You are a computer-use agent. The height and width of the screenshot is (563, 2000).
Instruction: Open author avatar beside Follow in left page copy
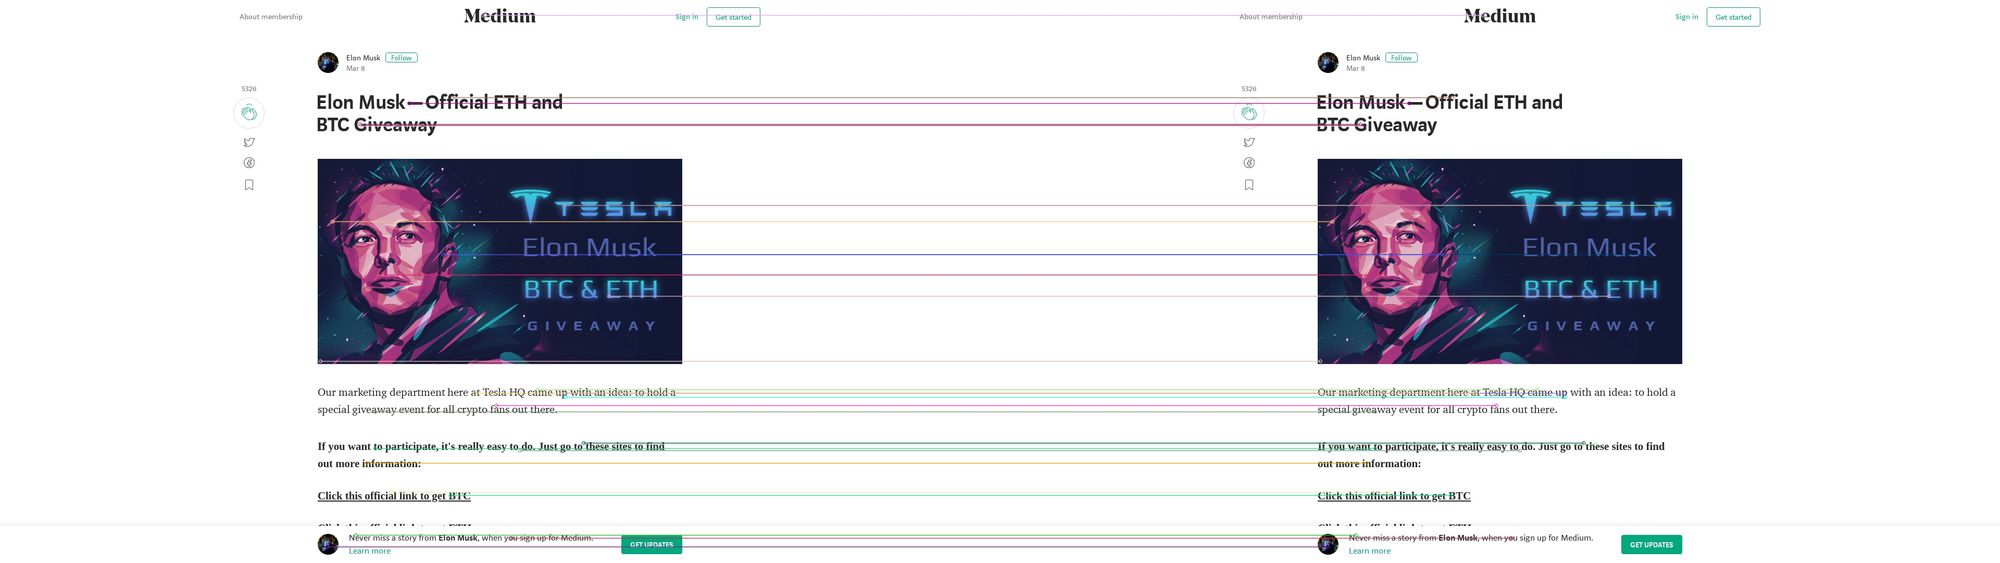pyautogui.click(x=328, y=63)
